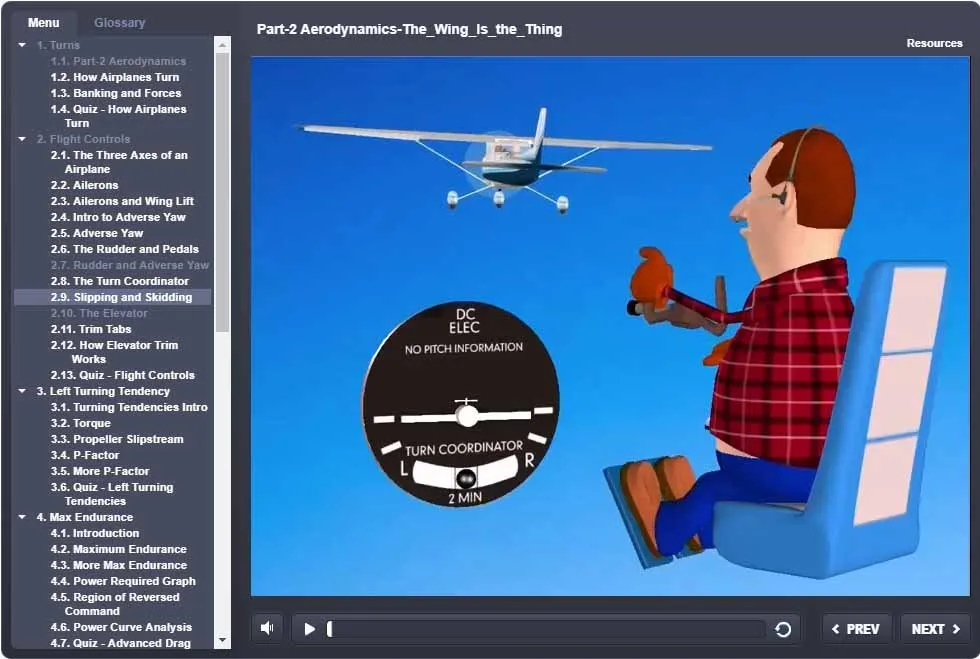Open 2.13. Quiz - Flight Controls
This screenshot has width=980, height=659.
coord(122,375)
